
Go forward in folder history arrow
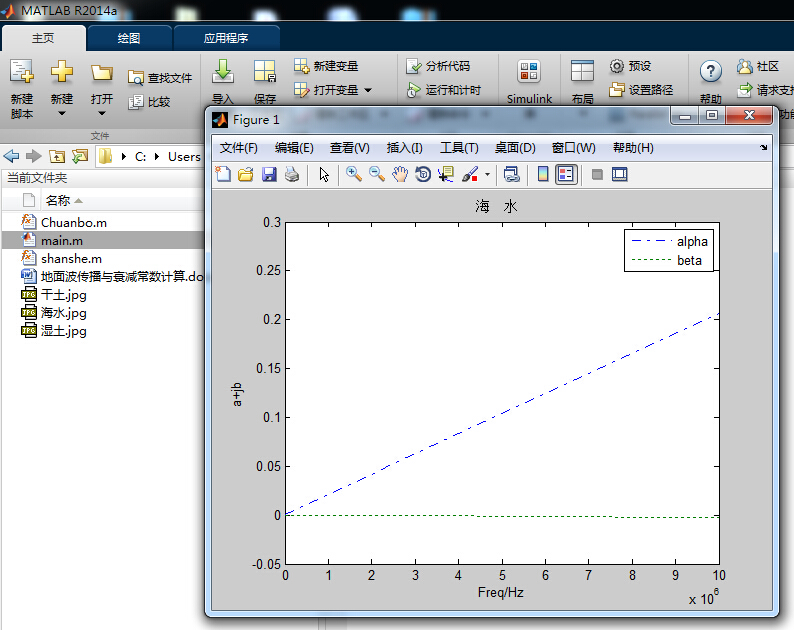point(33,156)
